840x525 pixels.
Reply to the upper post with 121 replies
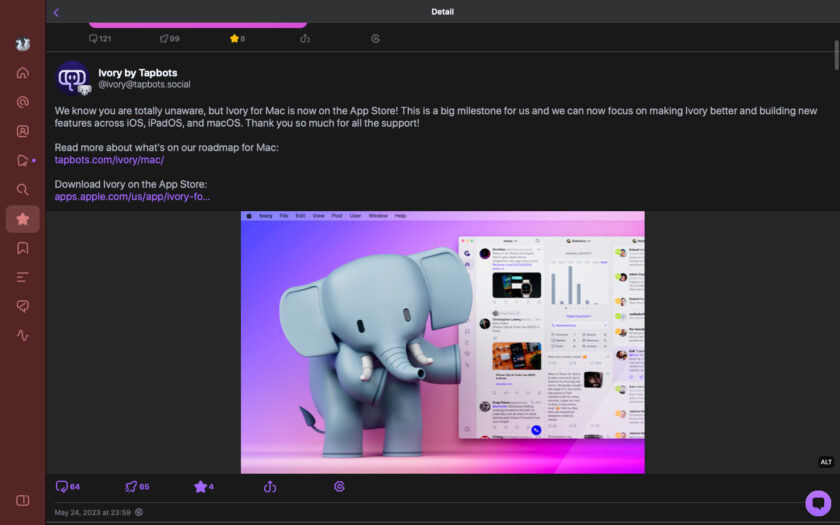100,39
